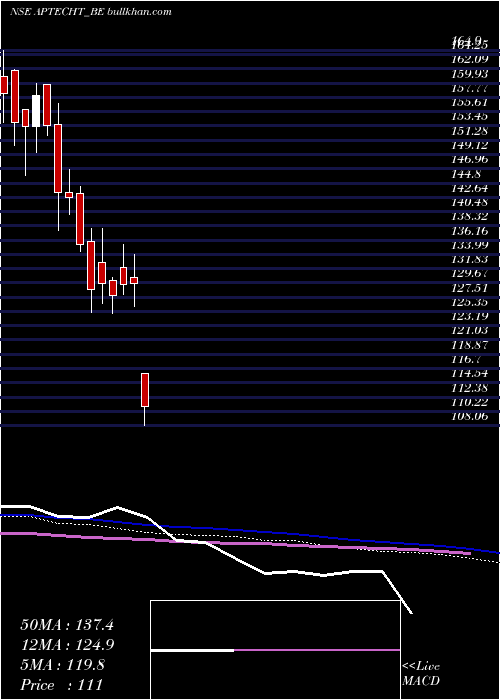The image size is (500, 700).
Task: Click the 149.12 price axis label
Action: point(470,145)
